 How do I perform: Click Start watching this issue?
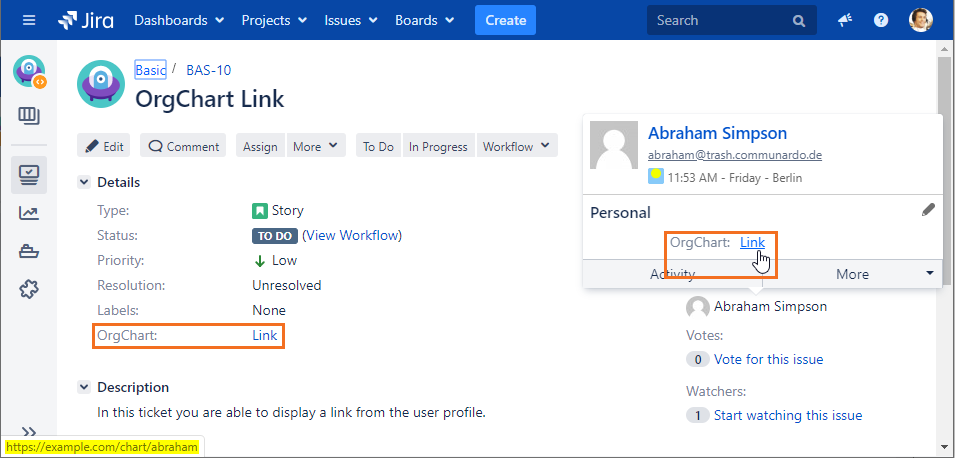click(788, 415)
